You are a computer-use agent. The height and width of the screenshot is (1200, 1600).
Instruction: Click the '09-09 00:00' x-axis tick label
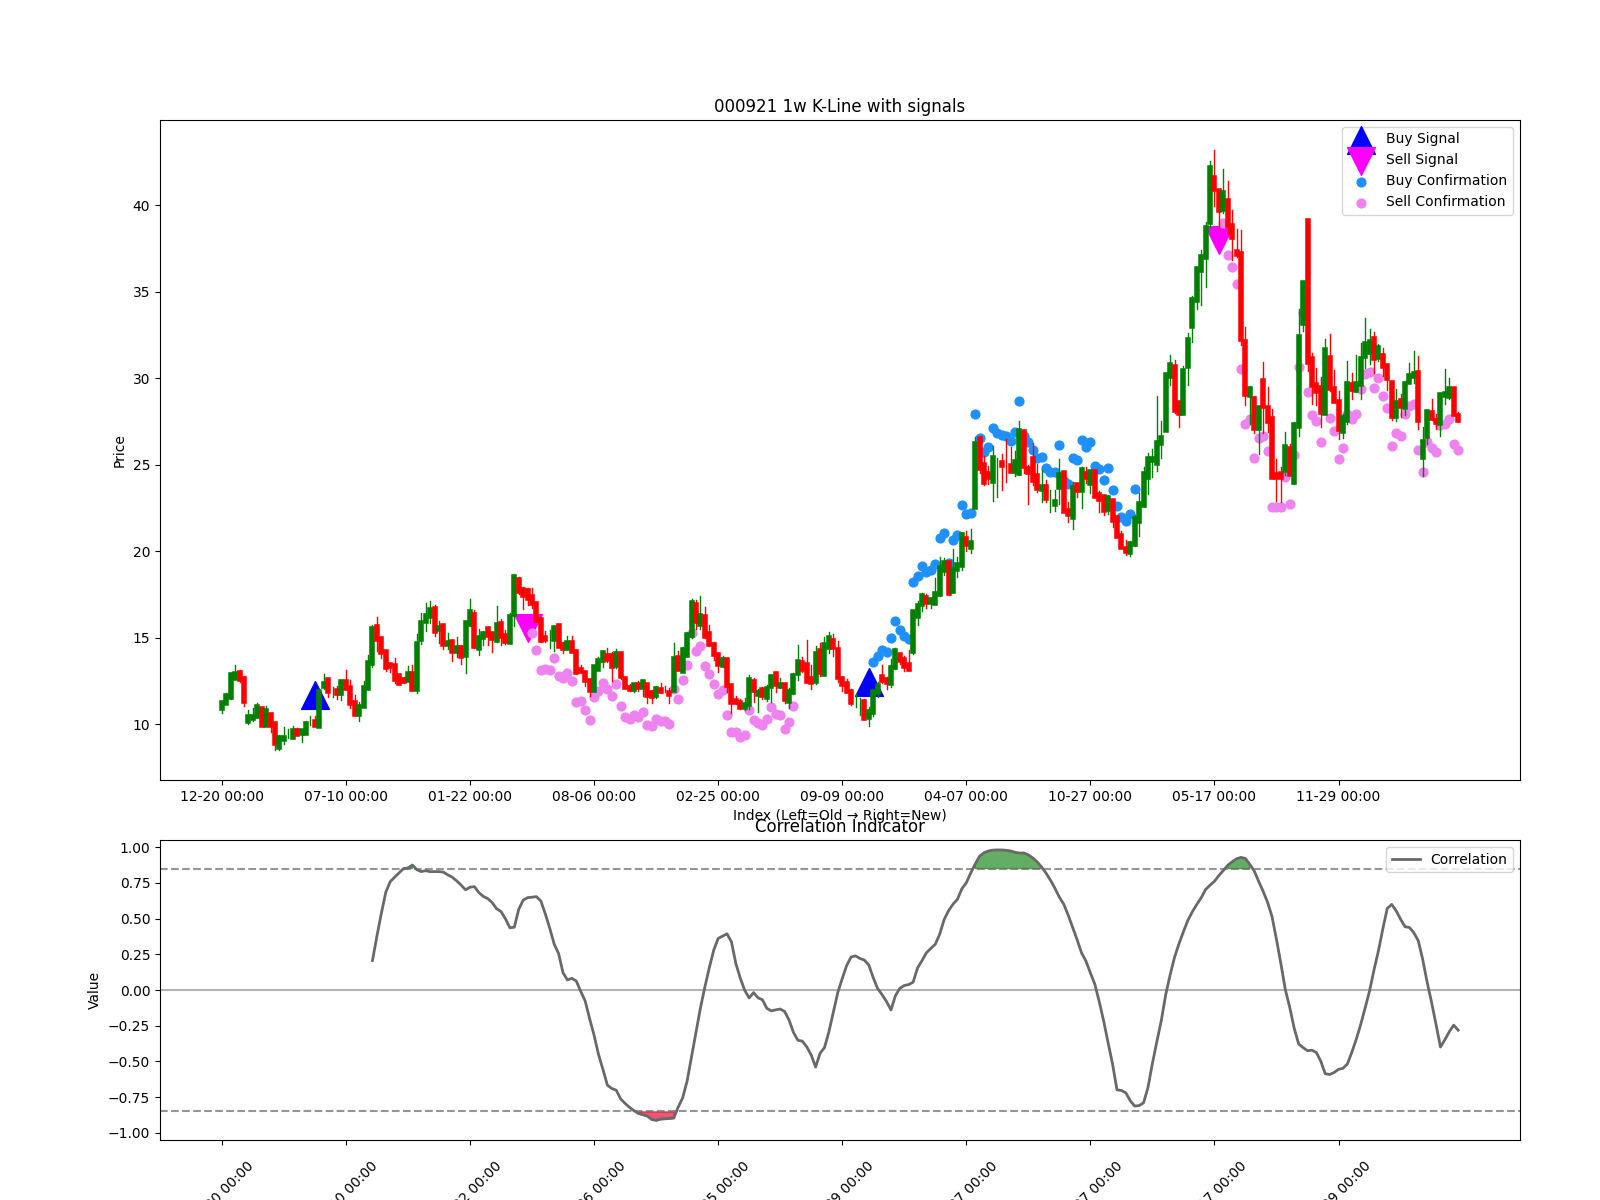842,796
